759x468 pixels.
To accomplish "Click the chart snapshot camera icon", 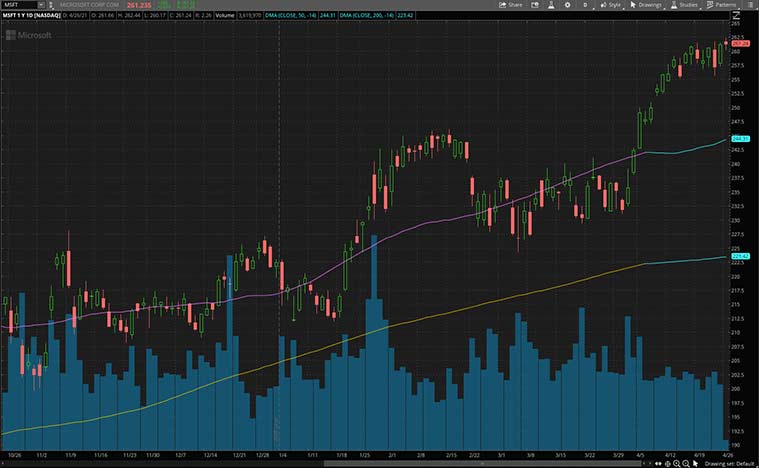I will click(x=535, y=5).
